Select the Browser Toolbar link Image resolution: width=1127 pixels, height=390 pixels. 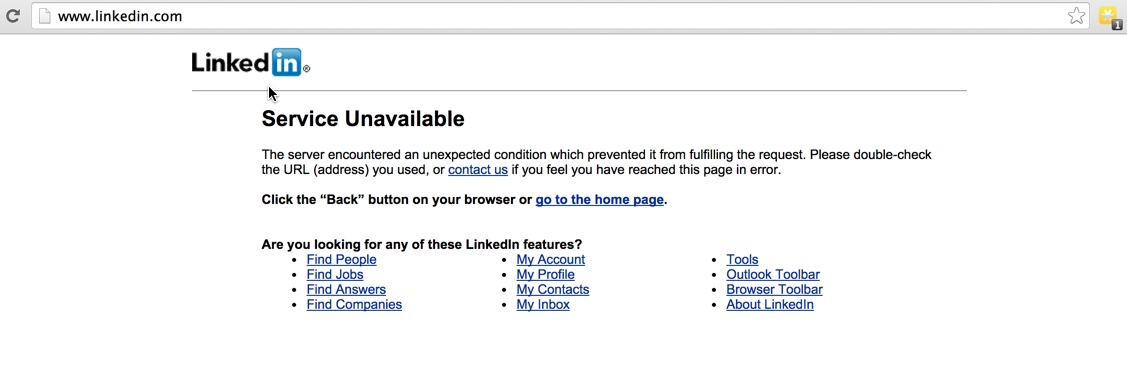click(774, 289)
